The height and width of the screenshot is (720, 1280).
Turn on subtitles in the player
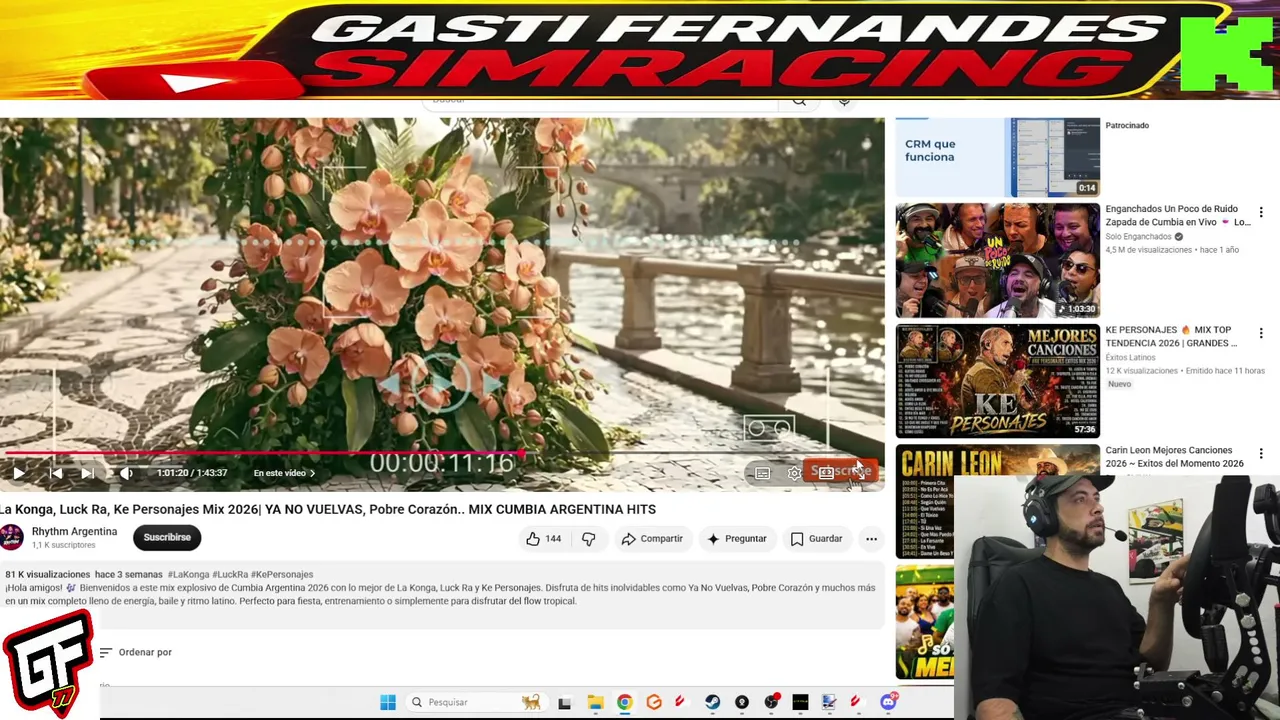pyautogui.click(x=762, y=473)
